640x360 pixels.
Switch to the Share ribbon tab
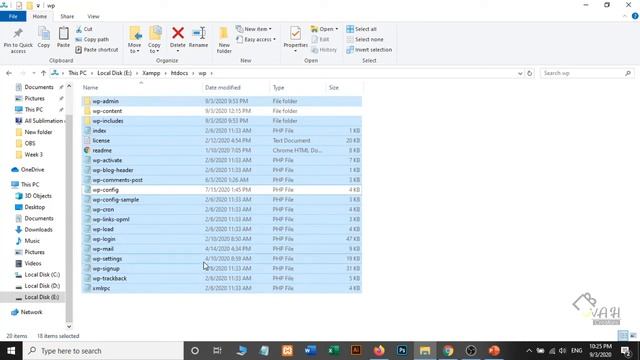[67, 16]
